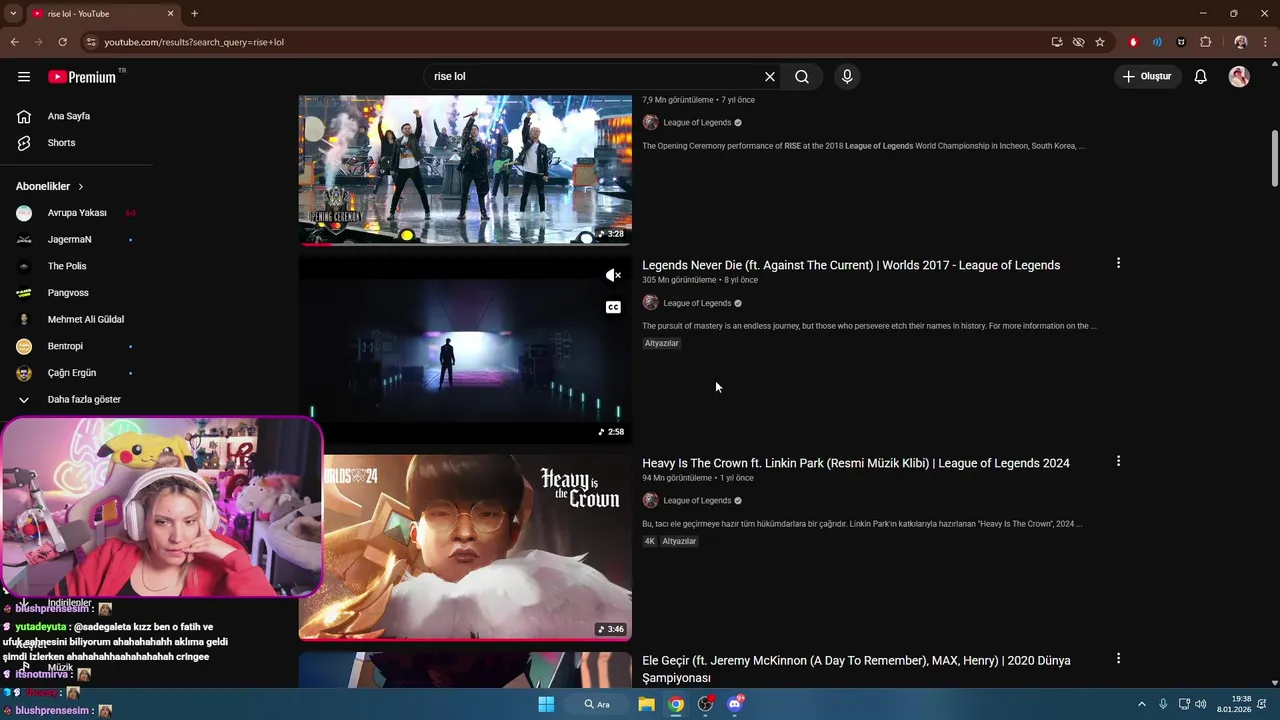Viewport: 1280px width, 720px height.
Task: Reload the page
Action: tap(62, 42)
